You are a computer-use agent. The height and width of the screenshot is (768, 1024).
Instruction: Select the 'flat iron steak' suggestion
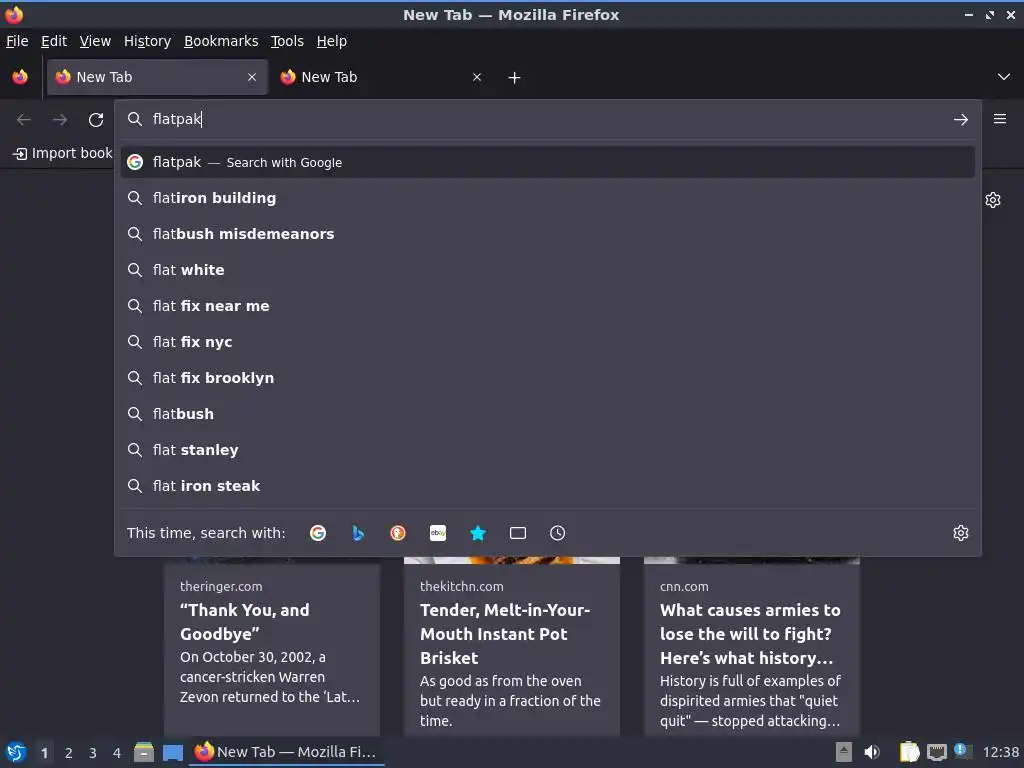(x=547, y=485)
